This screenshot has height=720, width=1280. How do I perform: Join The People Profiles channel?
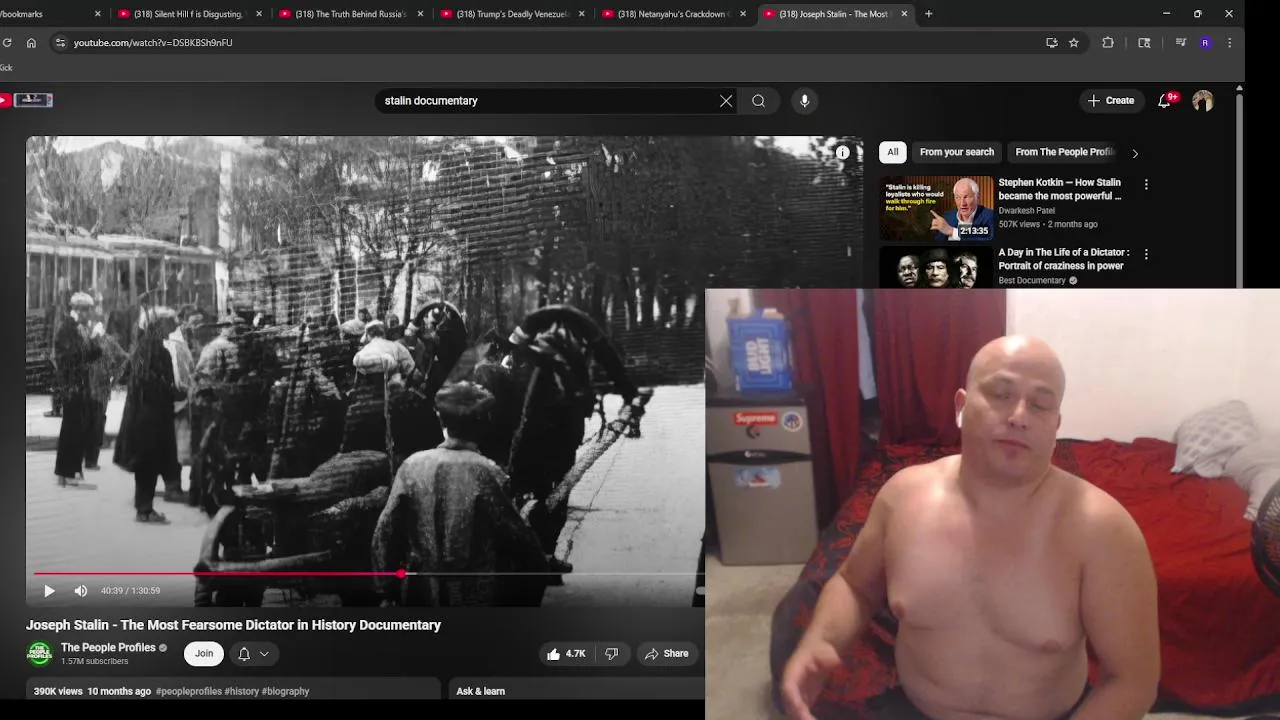pos(204,654)
